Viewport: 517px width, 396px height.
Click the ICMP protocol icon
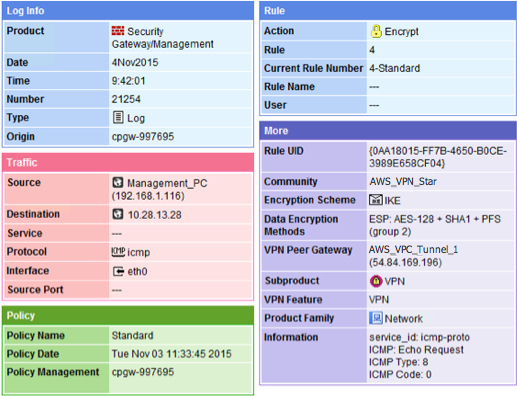click(x=118, y=252)
